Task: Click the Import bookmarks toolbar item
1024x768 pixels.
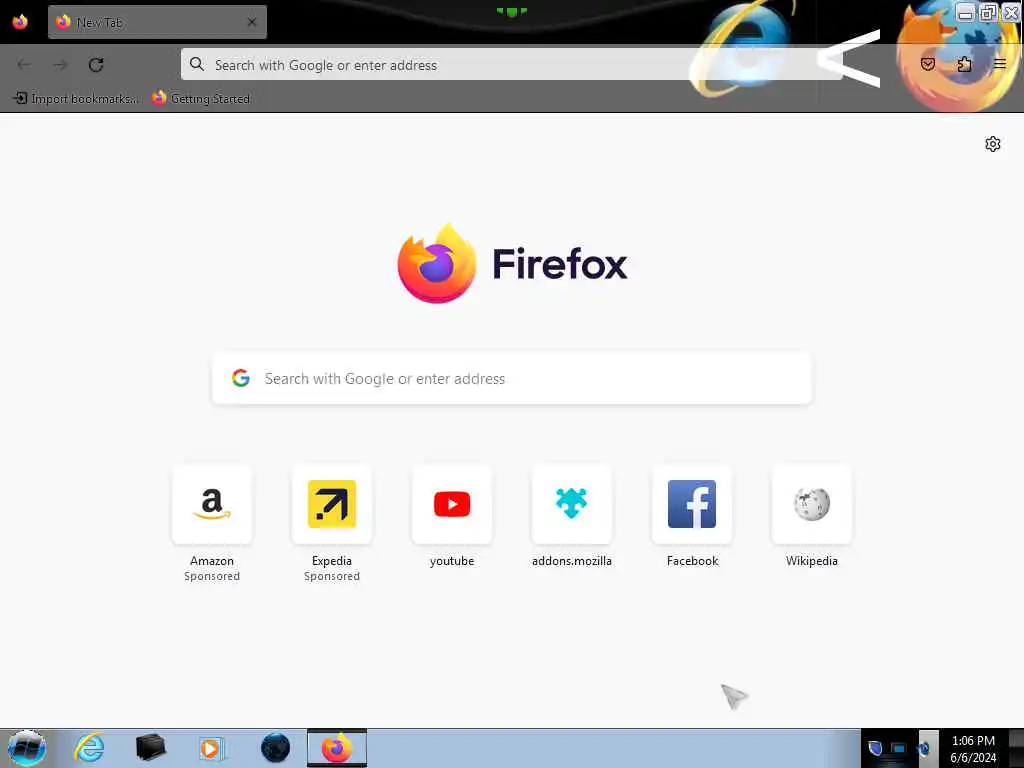Action: [x=76, y=99]
